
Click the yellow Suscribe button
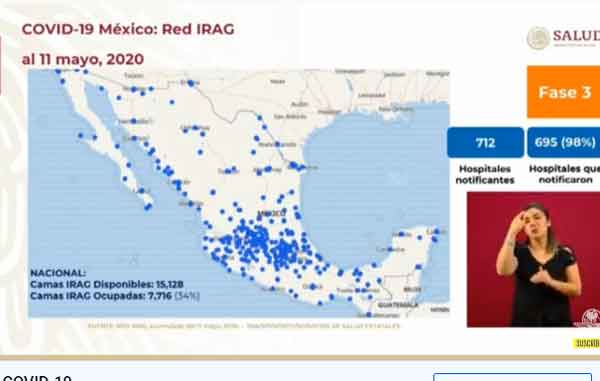[x=586, y=343]
